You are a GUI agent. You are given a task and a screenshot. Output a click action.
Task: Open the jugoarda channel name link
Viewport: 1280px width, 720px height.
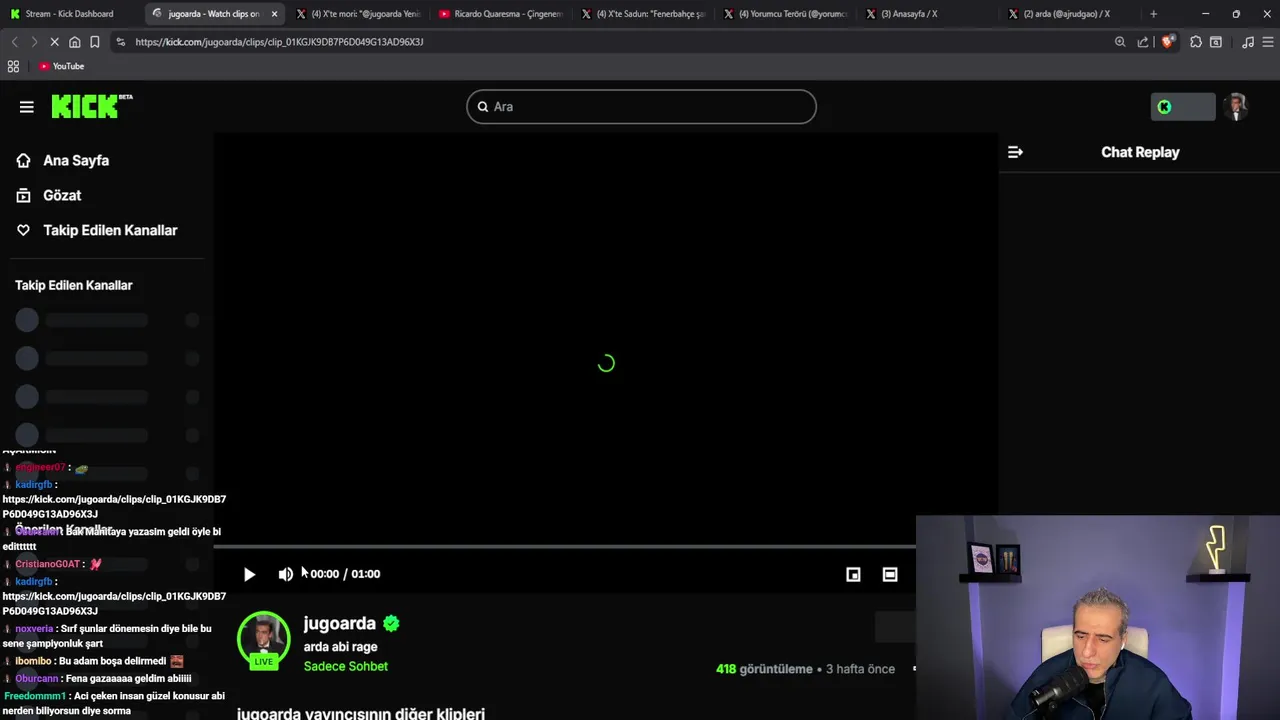340,623
